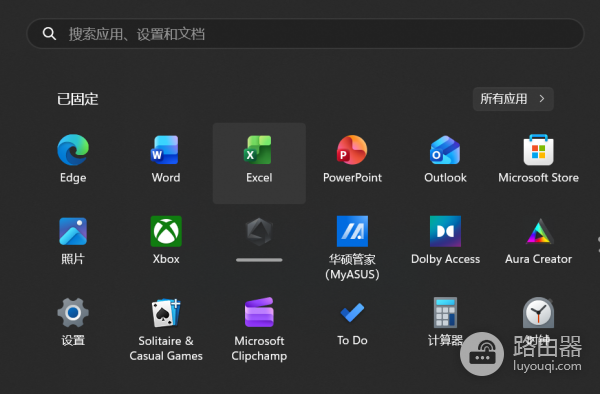This screenshot has height=394, width=600.
Task: Open the clock app icon
Action: click(538, 313)
